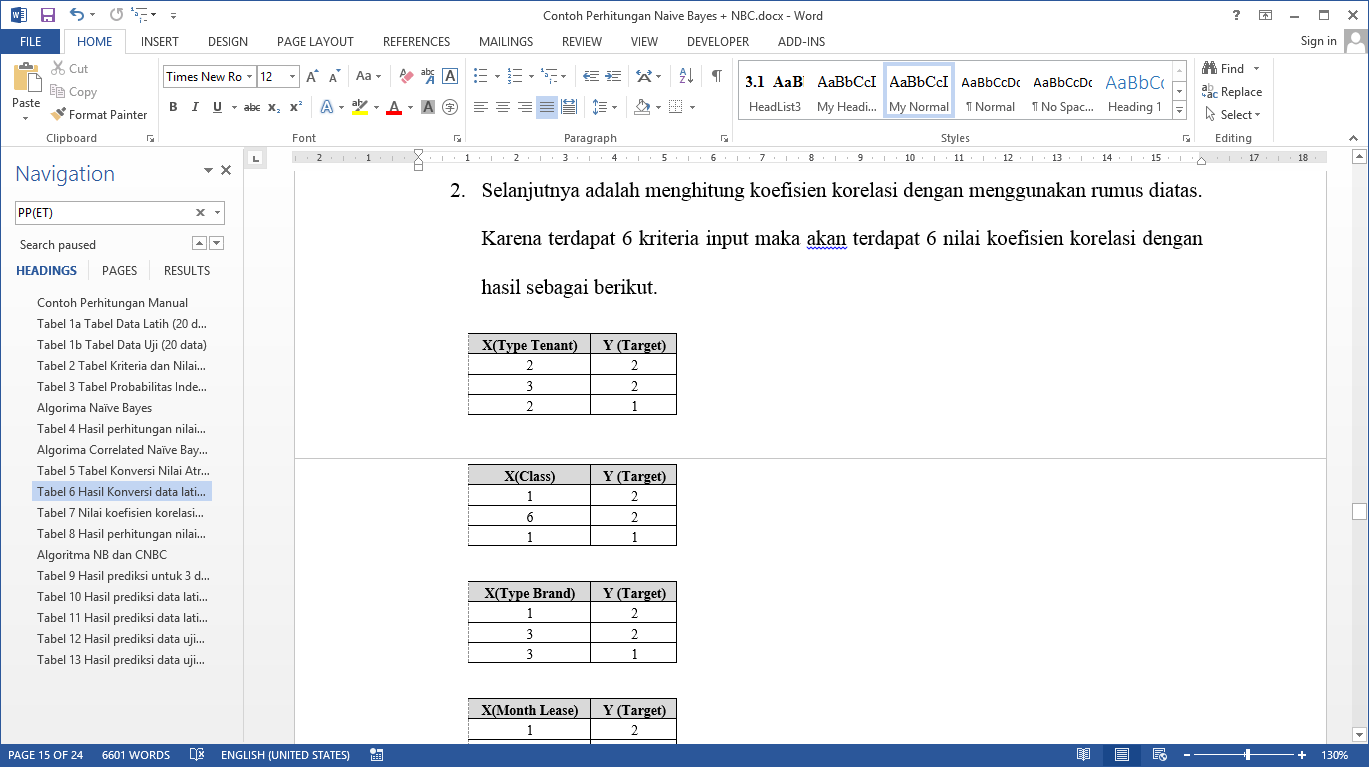Screen dimensions: 1369x767
Task: Sort the selection with the Sort icon
Action: [686, 76]
